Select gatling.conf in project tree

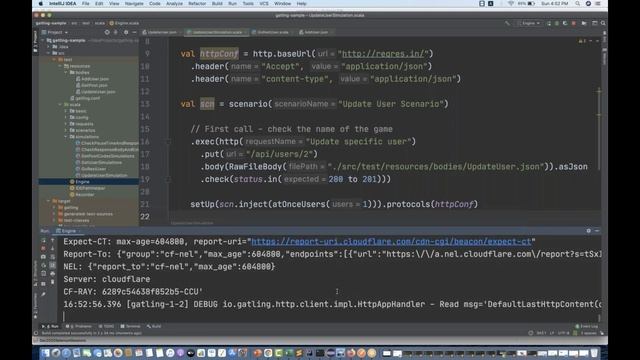(x=85, y=98)
